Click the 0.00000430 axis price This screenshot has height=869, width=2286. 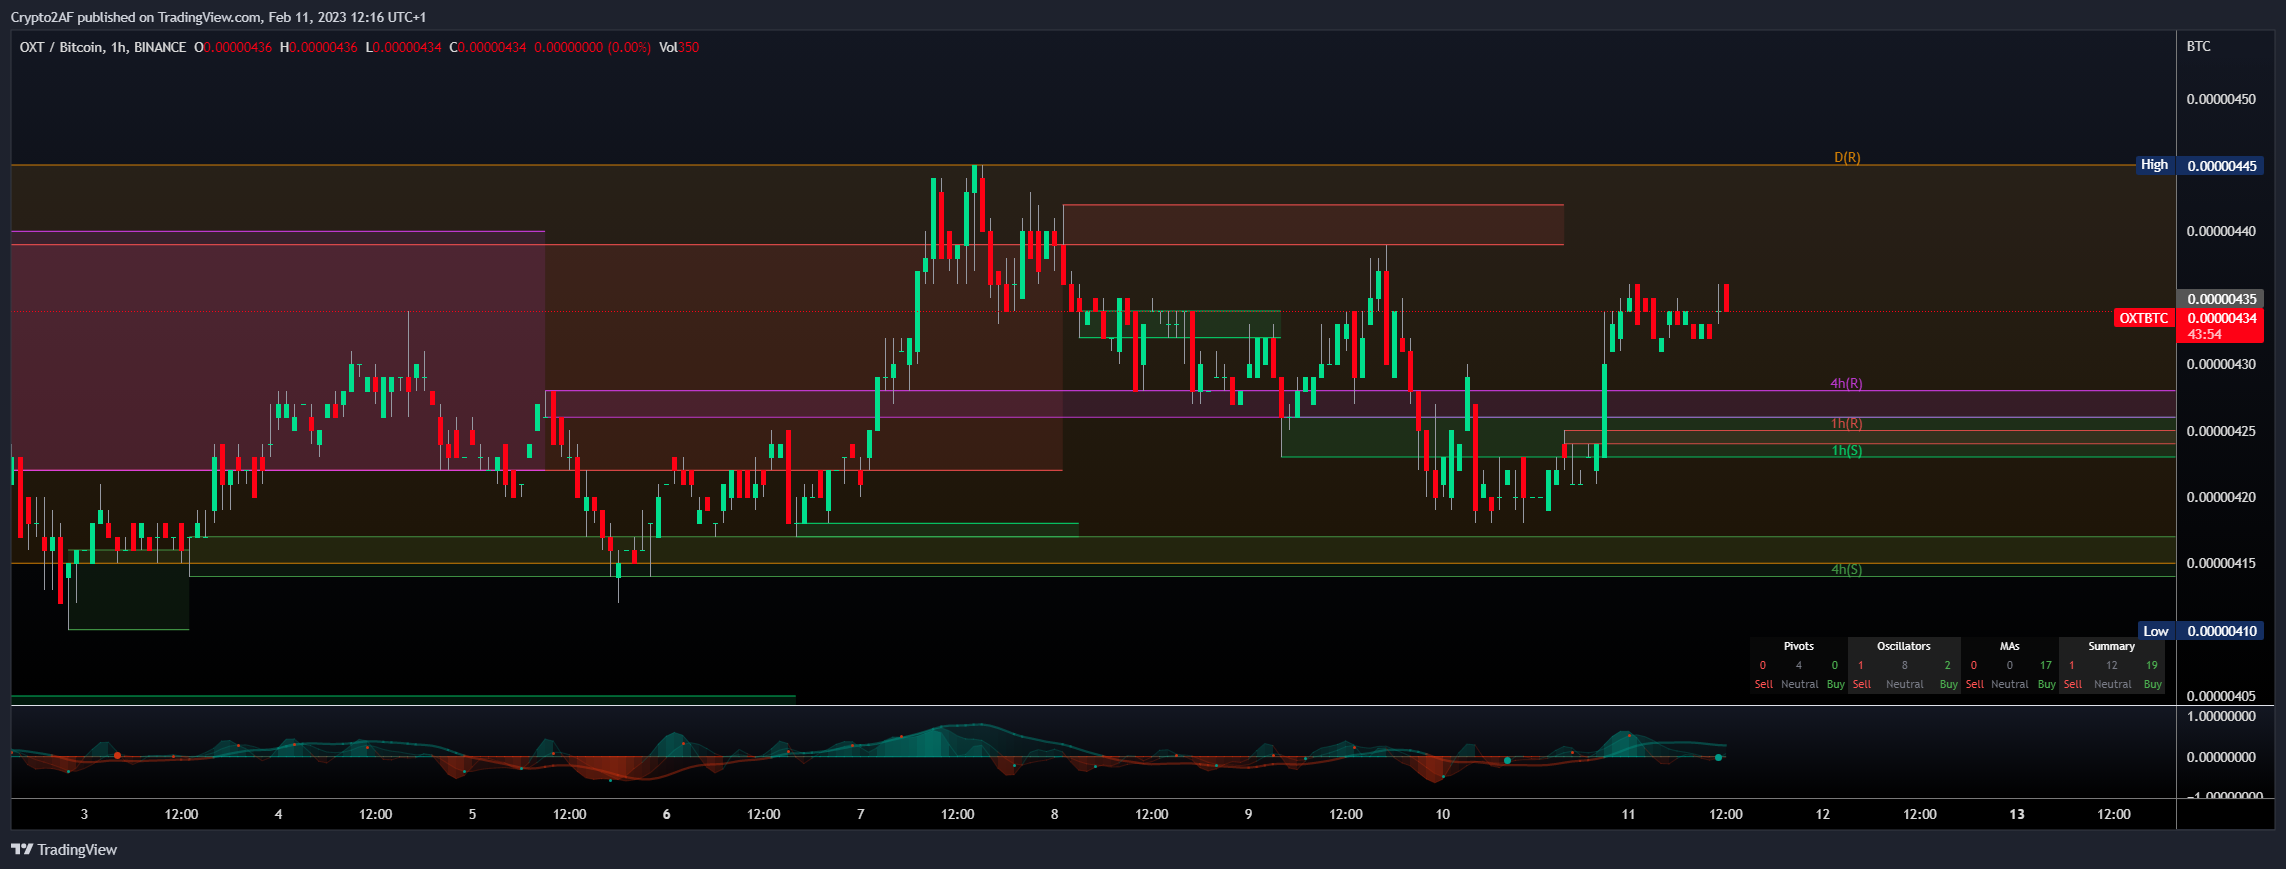(x=2221, y=364)
